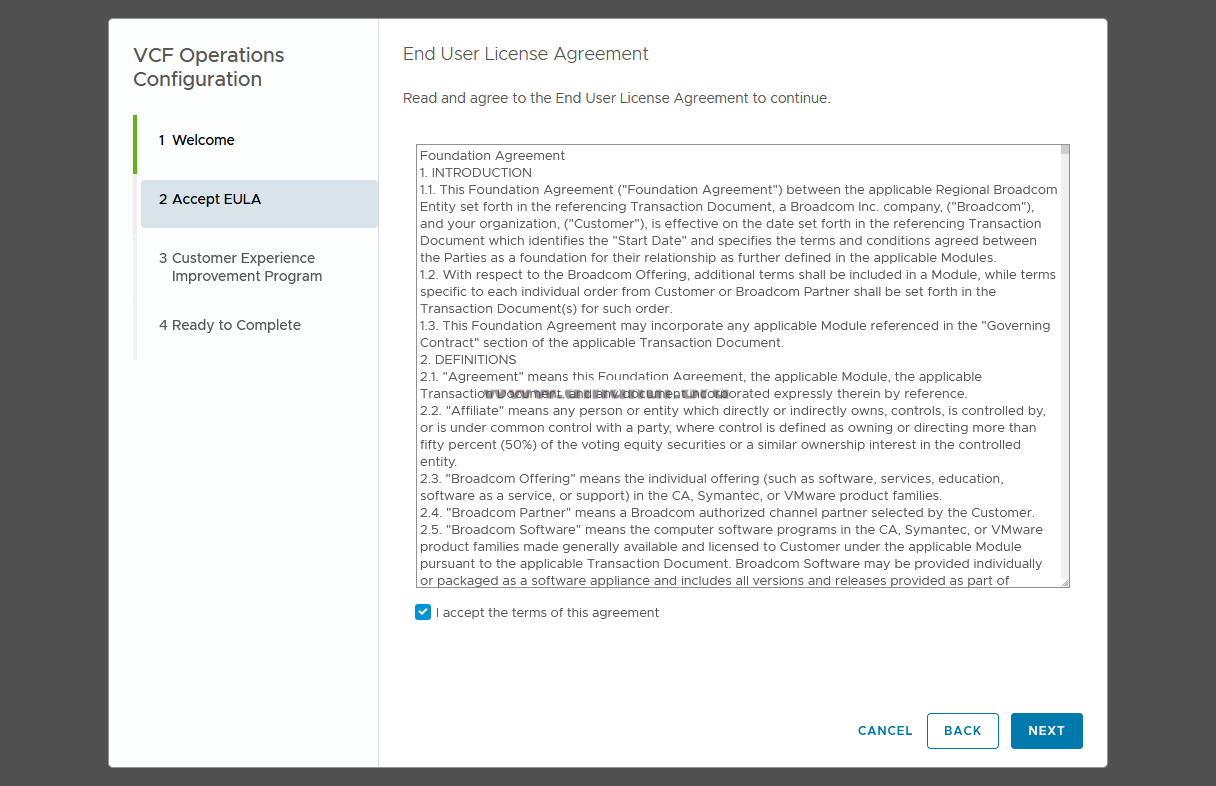The image size is (1216, 786).
Task: Cancel the configuration wizard
Action: 885,731
